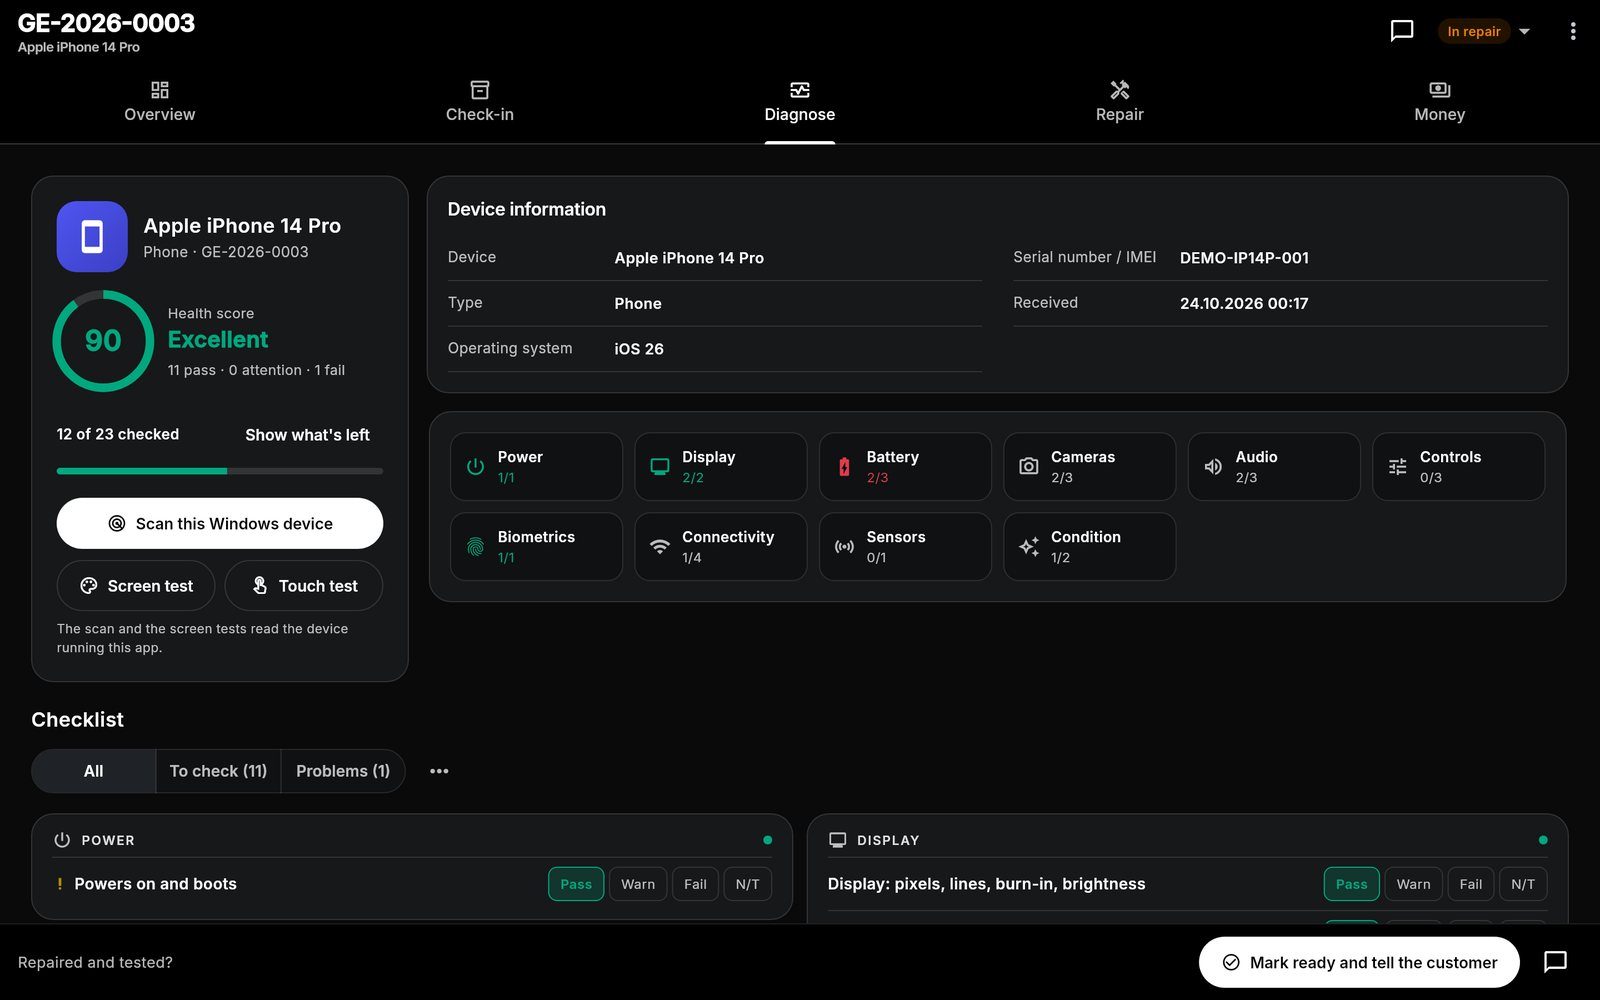
Task: Mark Display pixels row as Pass
Action: tap(1352, 884)
